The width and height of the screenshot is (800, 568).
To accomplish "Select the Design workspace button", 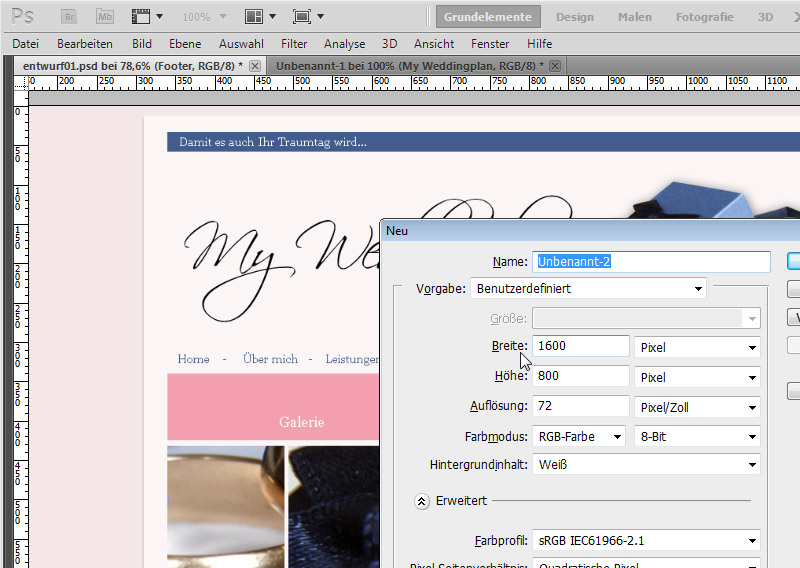I will click(574, 17).
